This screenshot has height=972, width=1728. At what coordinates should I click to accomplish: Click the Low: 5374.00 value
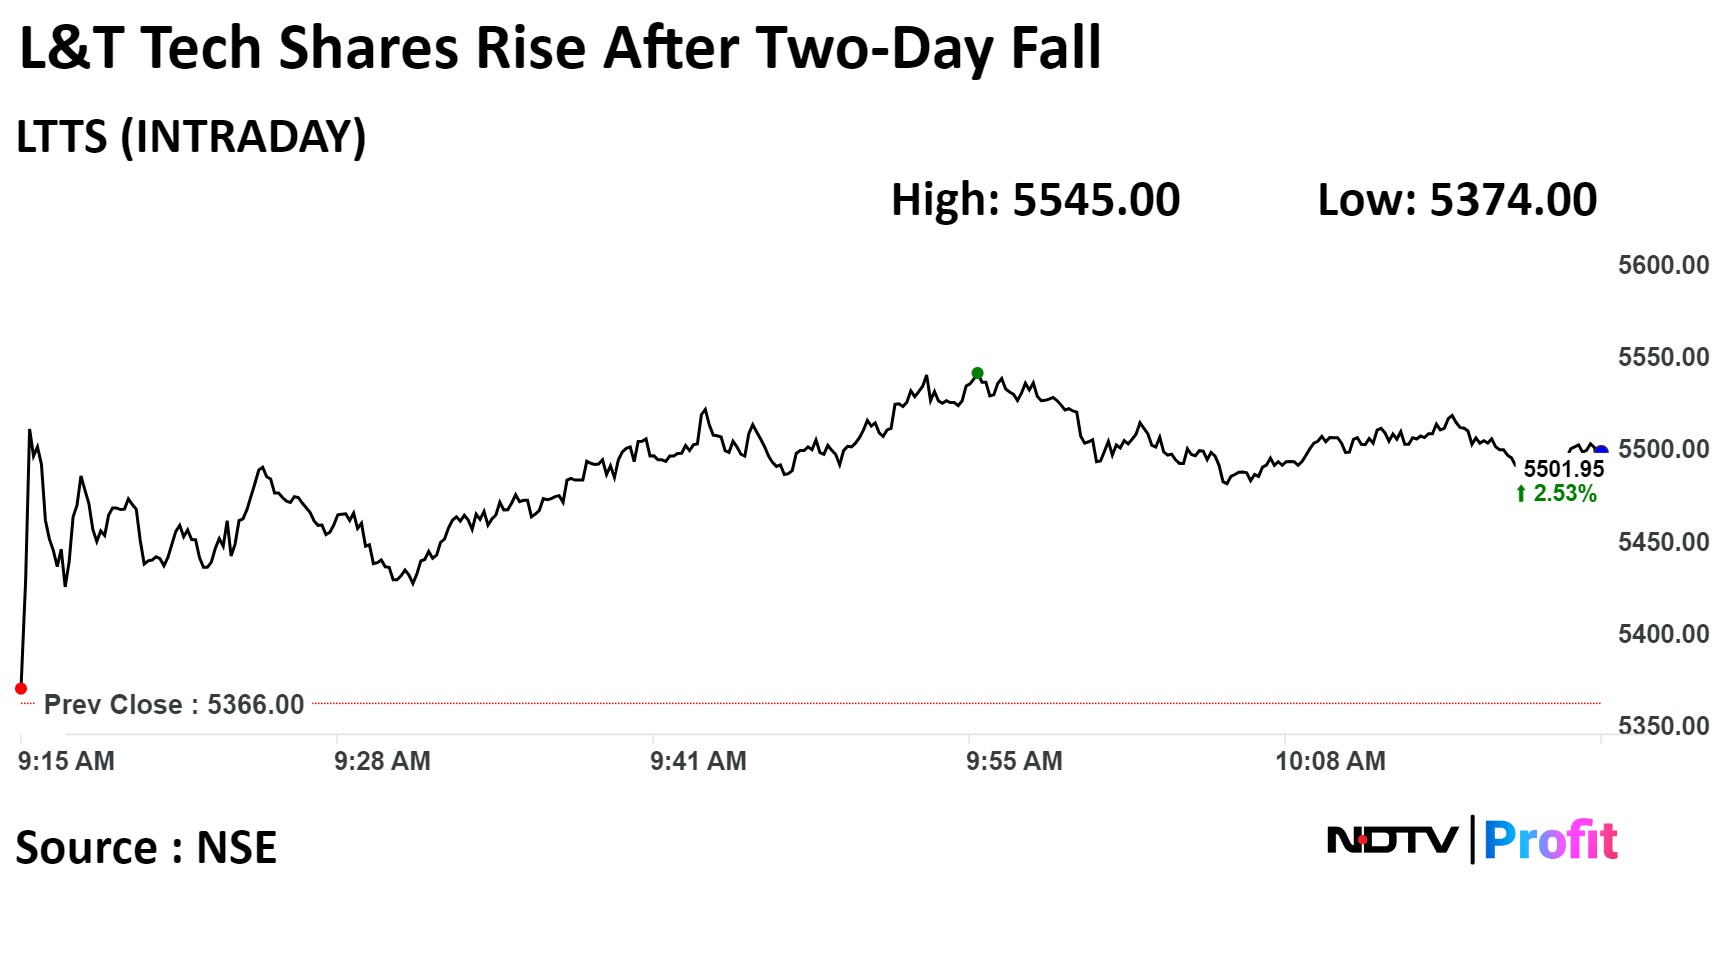point(1457,200)
